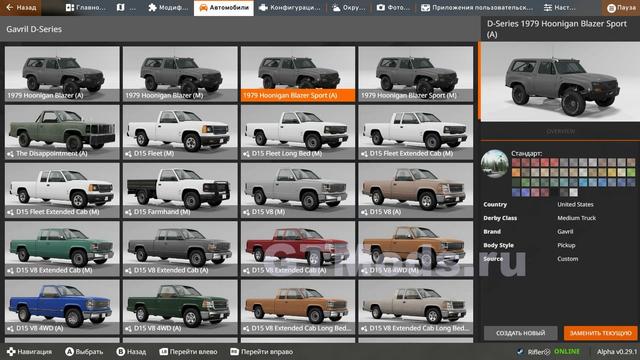Pick the lime green swatch in Стандарт palette
The image size is (640, 360).
[x=631, y=172]
